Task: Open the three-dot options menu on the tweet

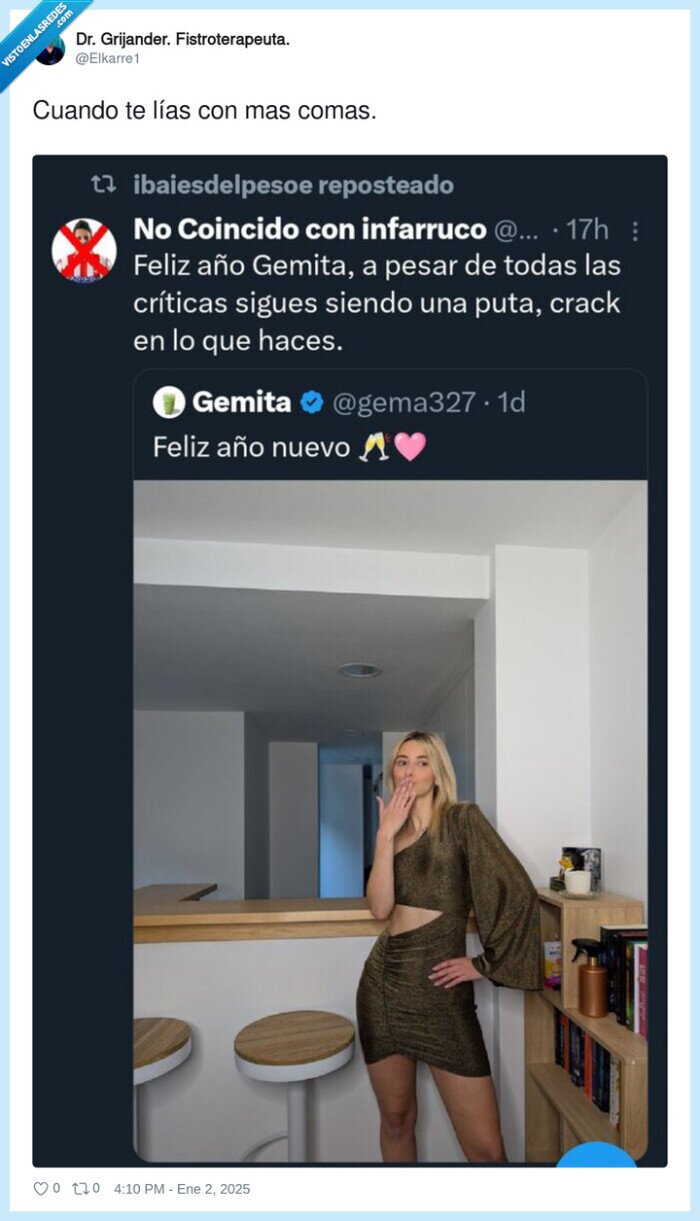Action: pos(637,230)
